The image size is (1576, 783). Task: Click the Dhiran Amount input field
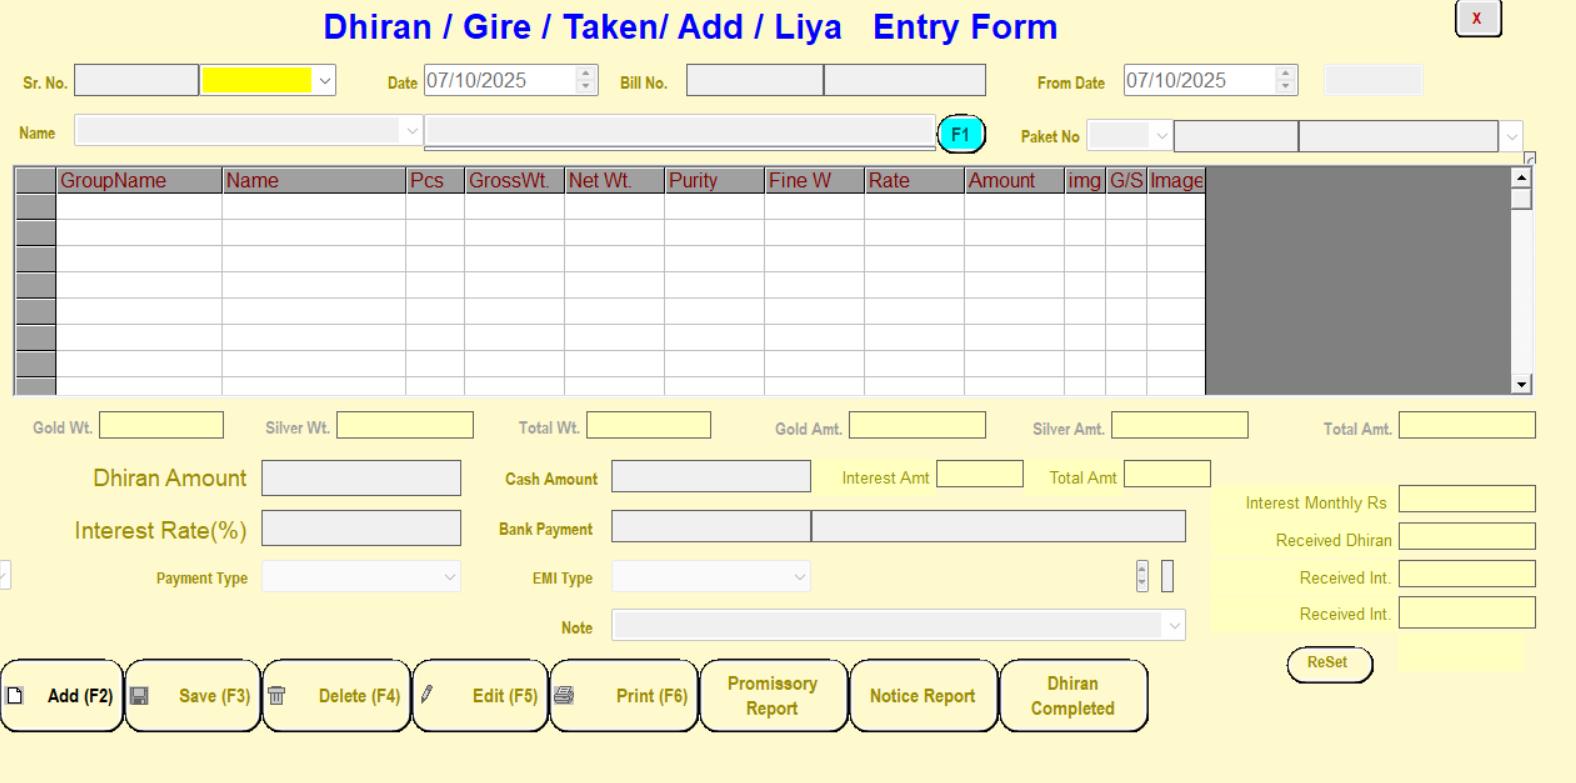(361, 478)
